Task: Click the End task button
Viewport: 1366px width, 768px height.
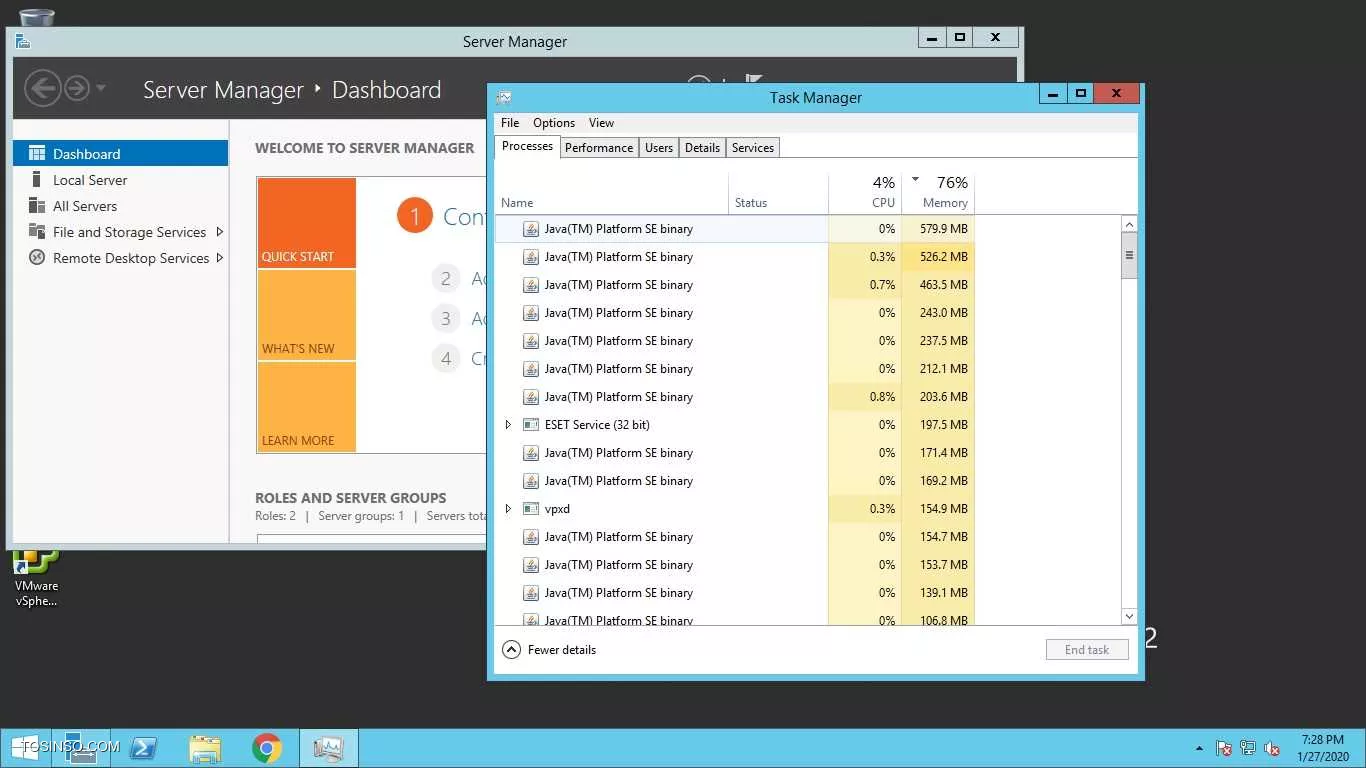Action: 1087,650
